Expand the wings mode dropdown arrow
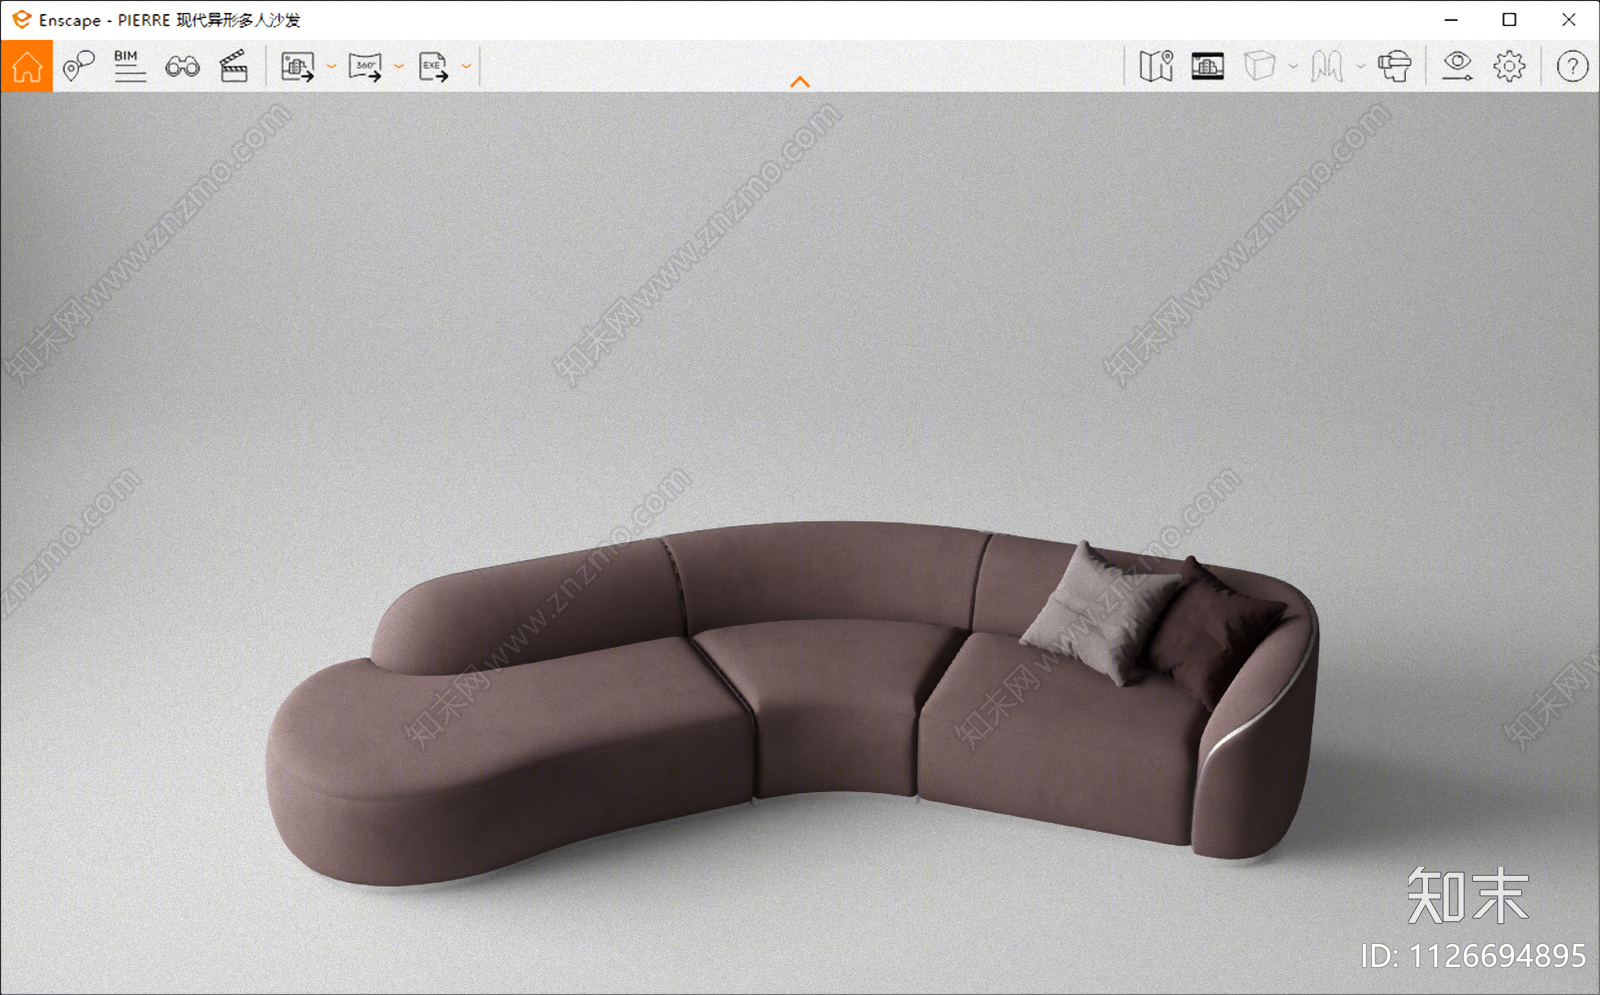The image size is (1600, 995). tap(1360, 67)
